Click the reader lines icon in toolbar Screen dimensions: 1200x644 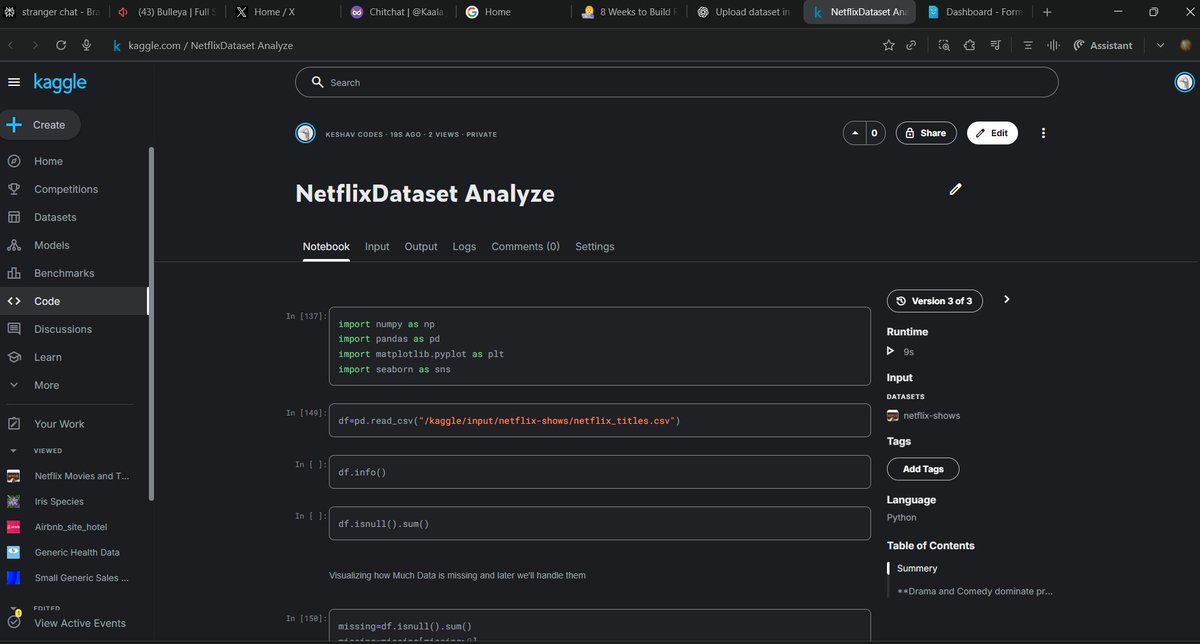point(1028,45)
